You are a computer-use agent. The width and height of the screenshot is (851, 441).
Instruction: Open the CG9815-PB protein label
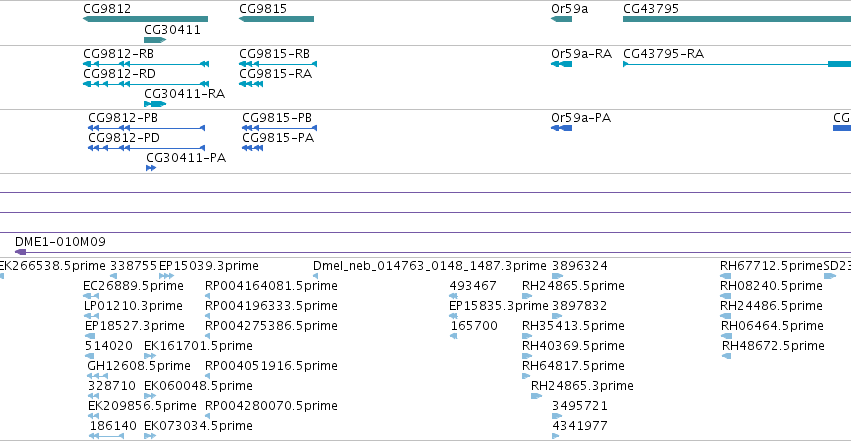[277, 118]
